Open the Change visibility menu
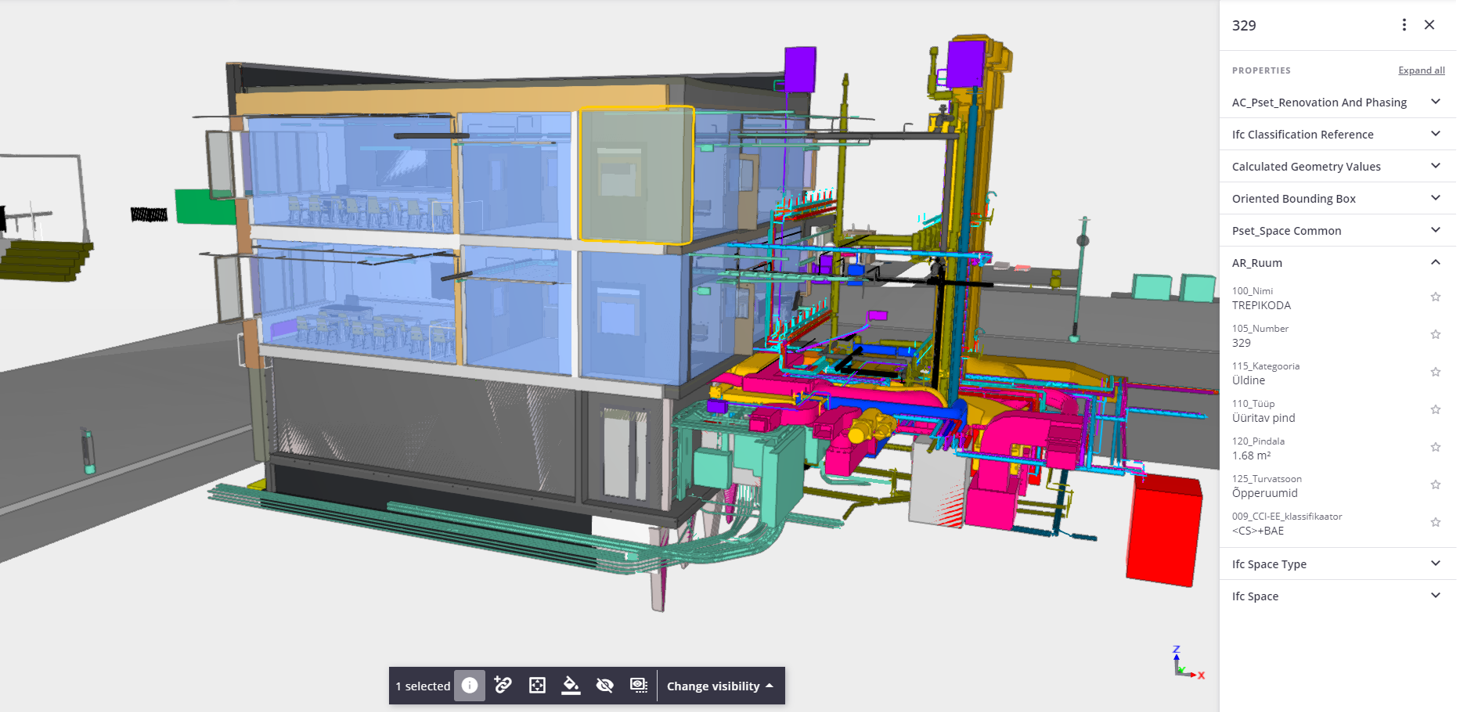The image size is (1457, 712). click(x=720, y=686)
